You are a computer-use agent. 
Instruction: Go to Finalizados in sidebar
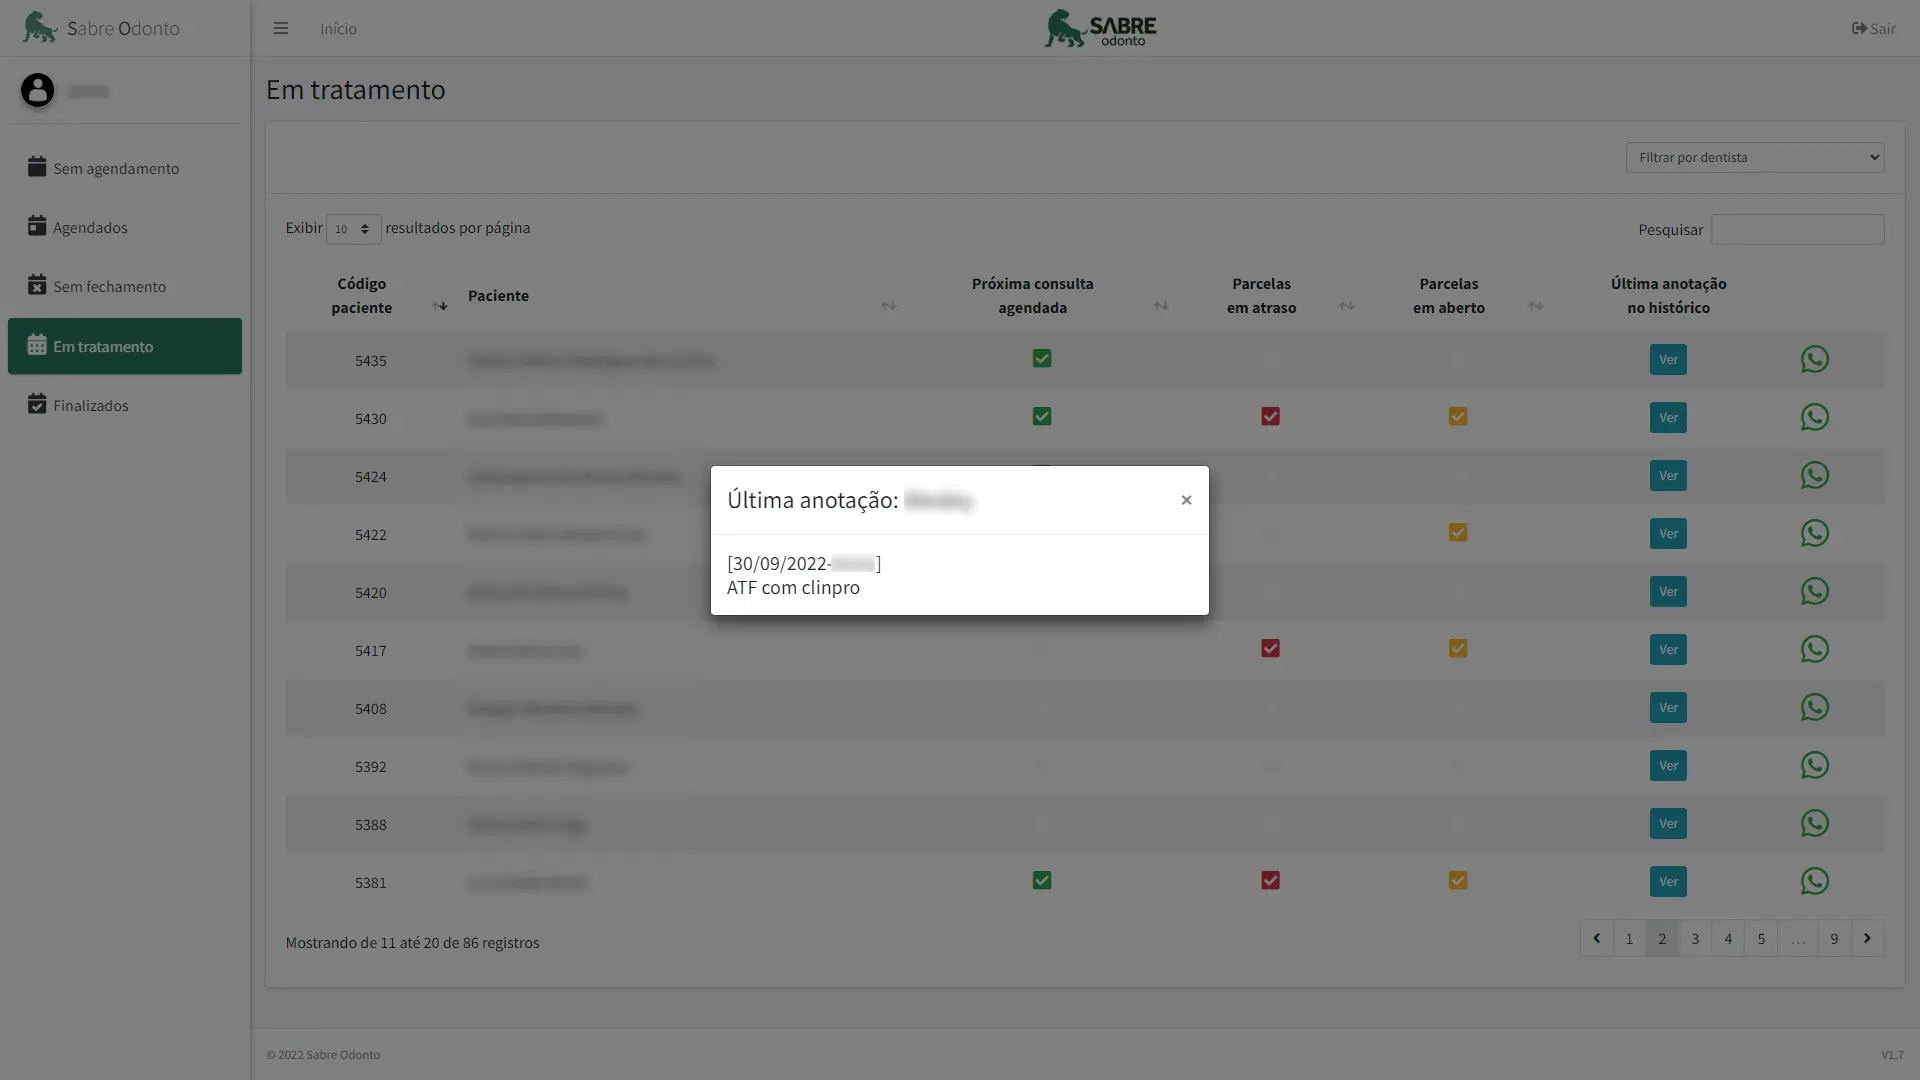coord(90,405)
